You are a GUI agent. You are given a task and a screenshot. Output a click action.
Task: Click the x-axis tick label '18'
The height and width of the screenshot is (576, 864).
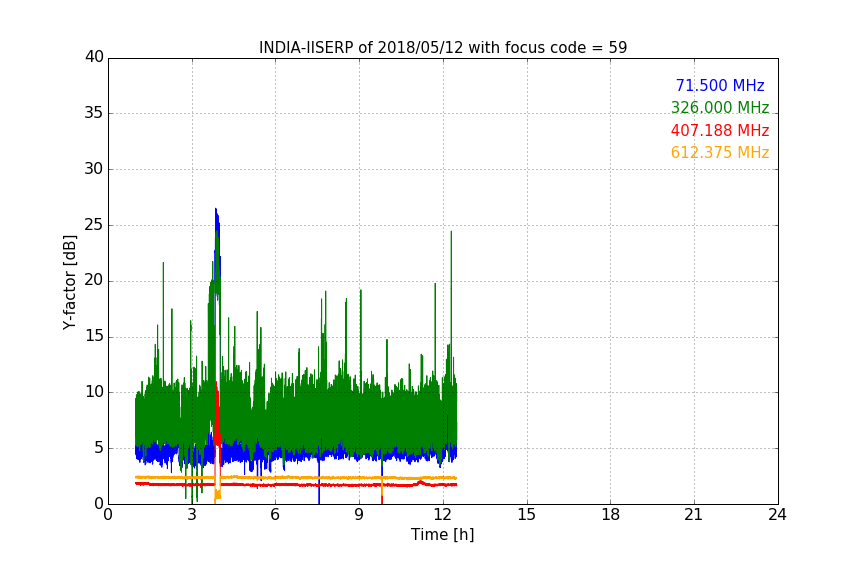(611, 515)
